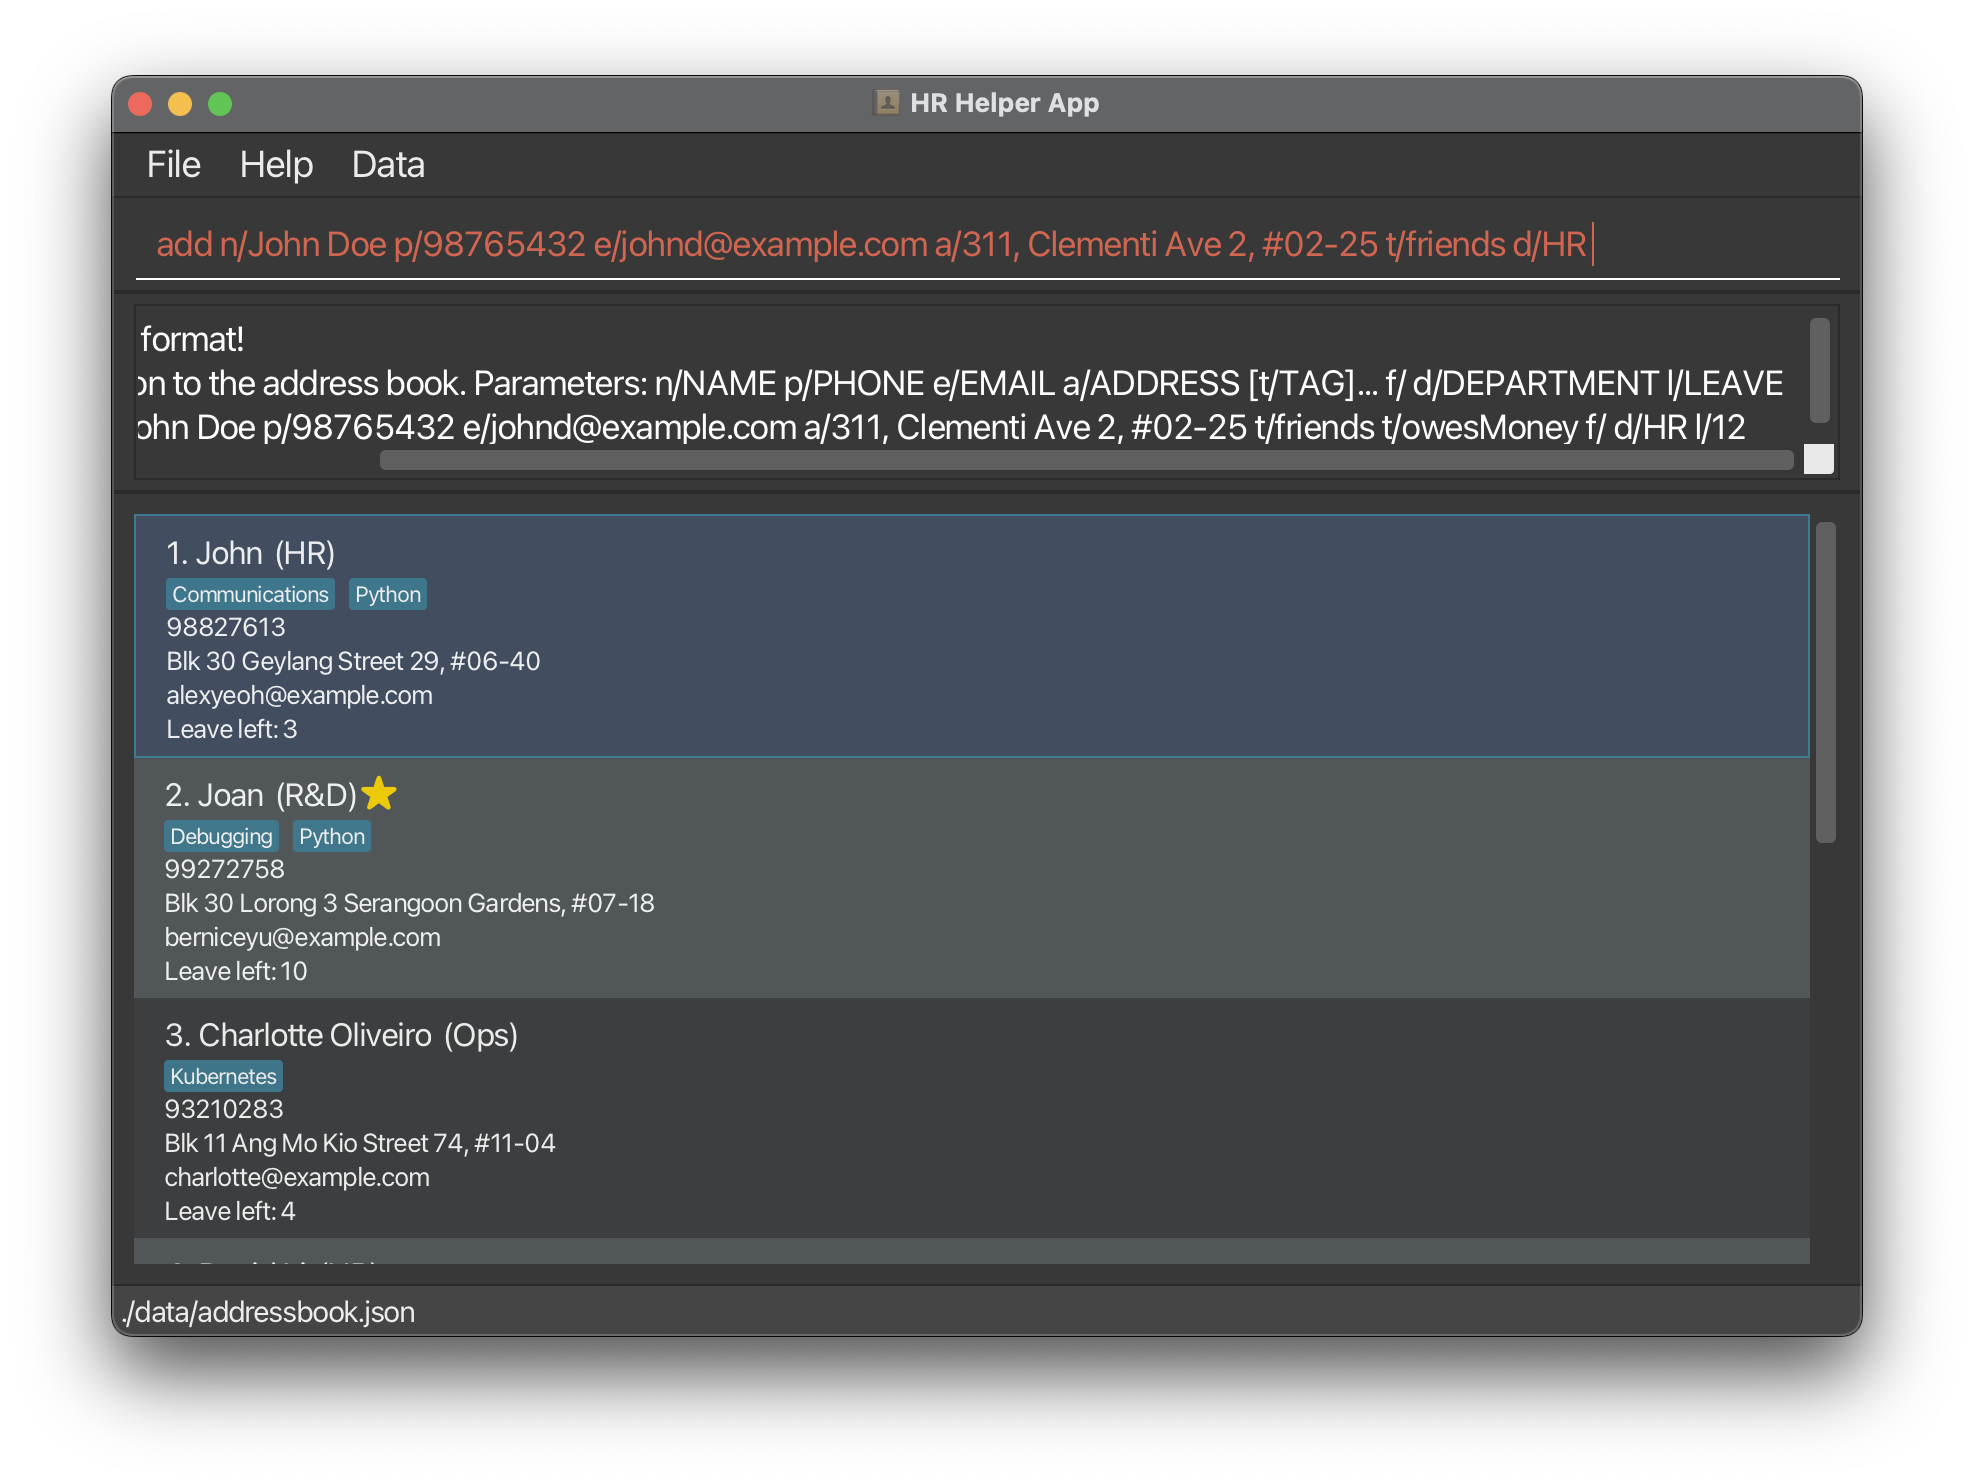Click the yellow favorite star beside Joan

click(379, 794)
